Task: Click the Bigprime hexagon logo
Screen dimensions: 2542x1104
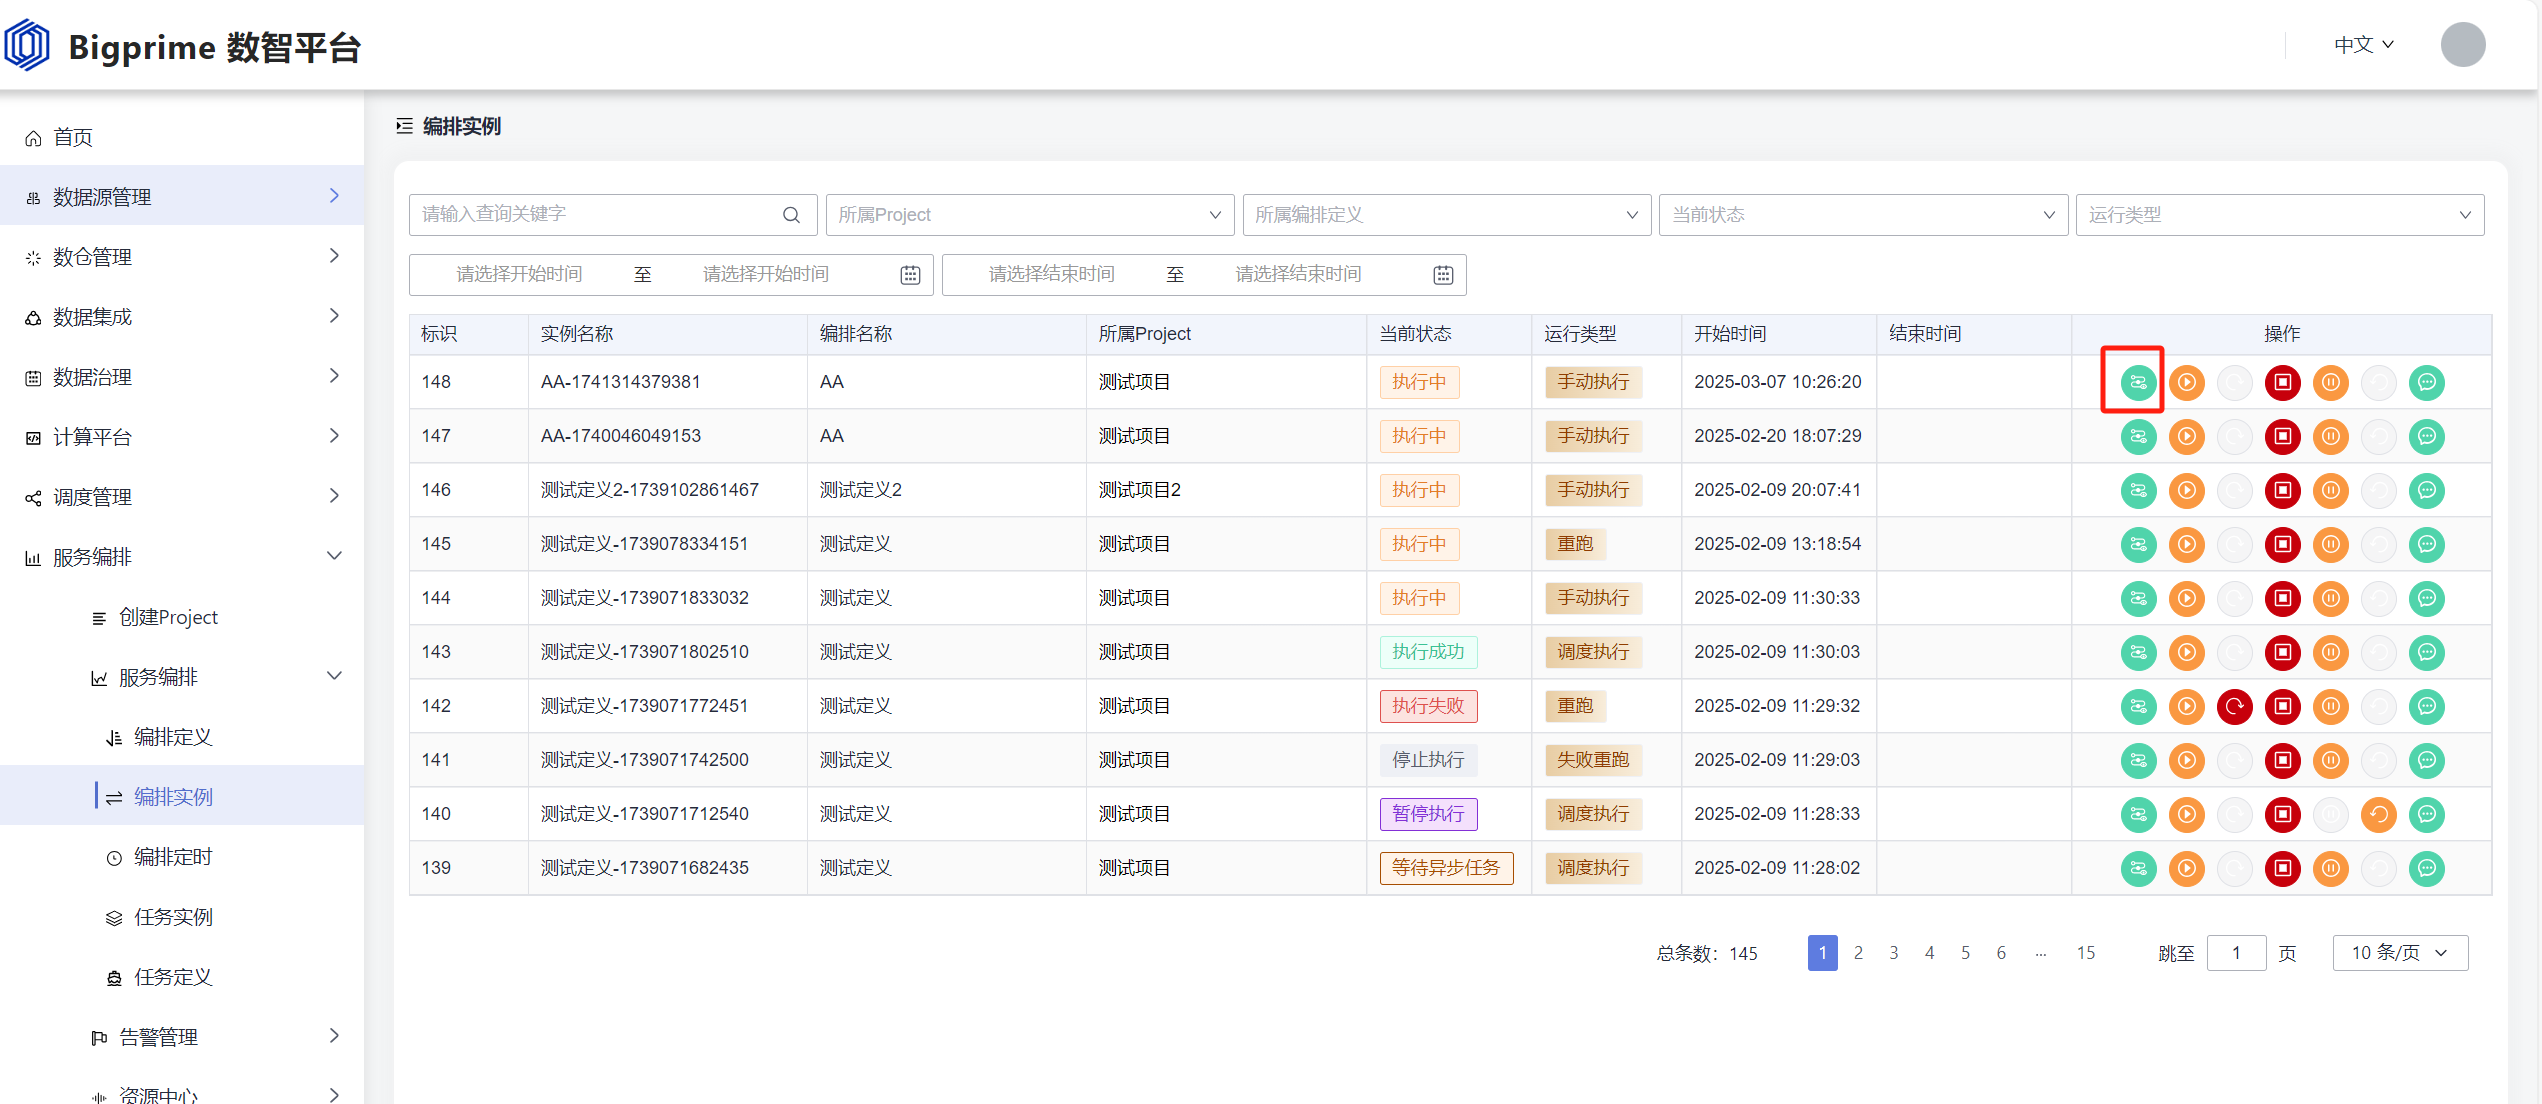Action: click(x=27, y=46)
